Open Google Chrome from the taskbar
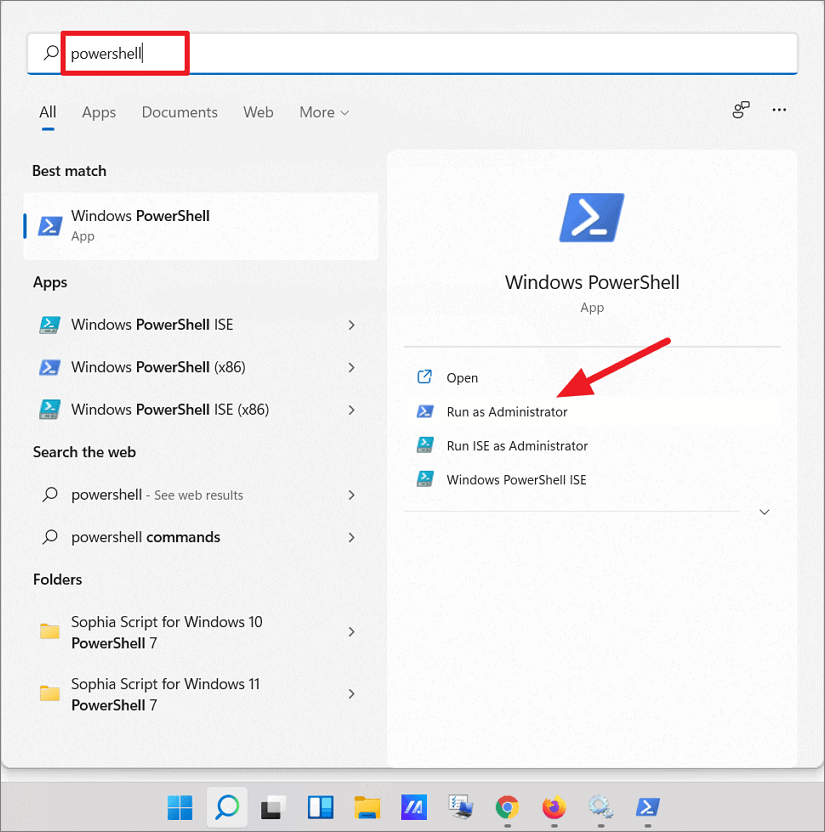Screen dimensions: 825x832 [x=507, y=808]
